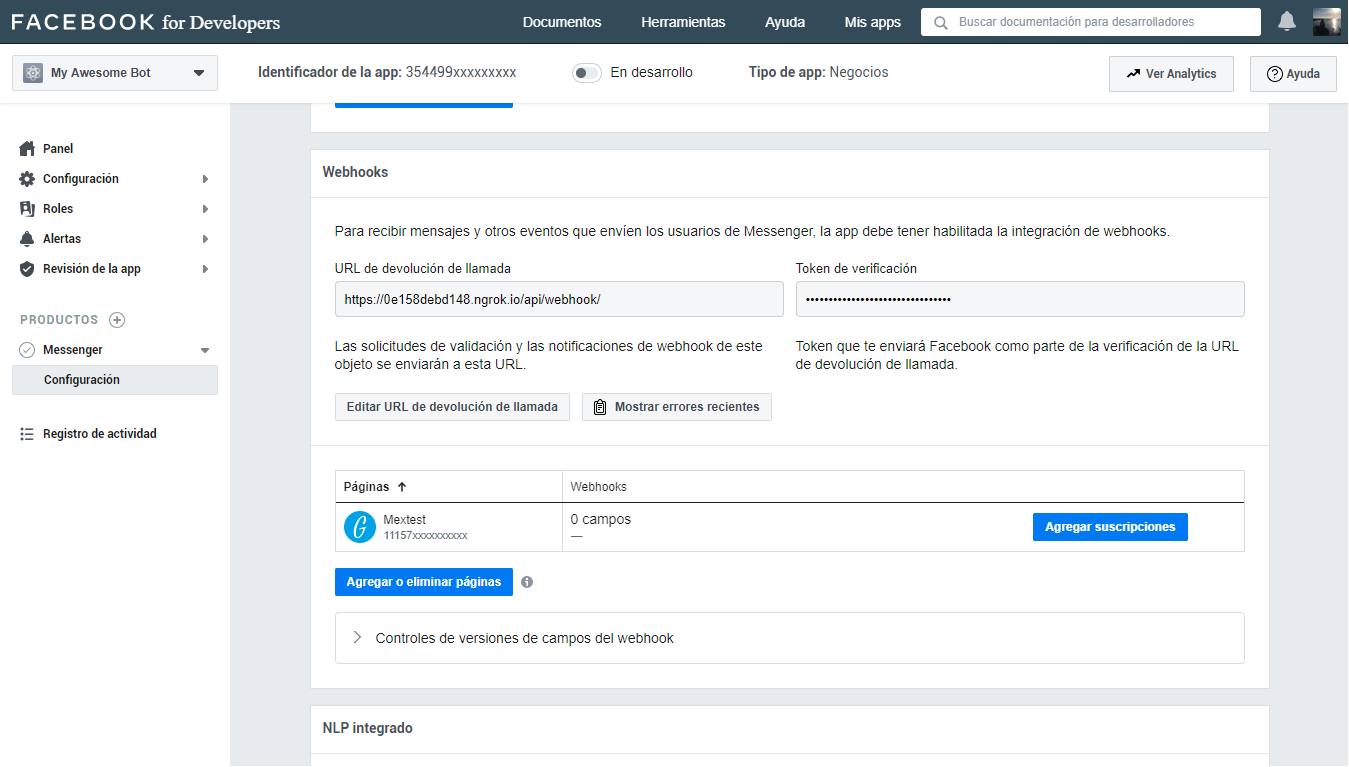Click the NLP integrado section heading
The height and width of the screenshot is (767, 1349).
(x=367, y=729)
